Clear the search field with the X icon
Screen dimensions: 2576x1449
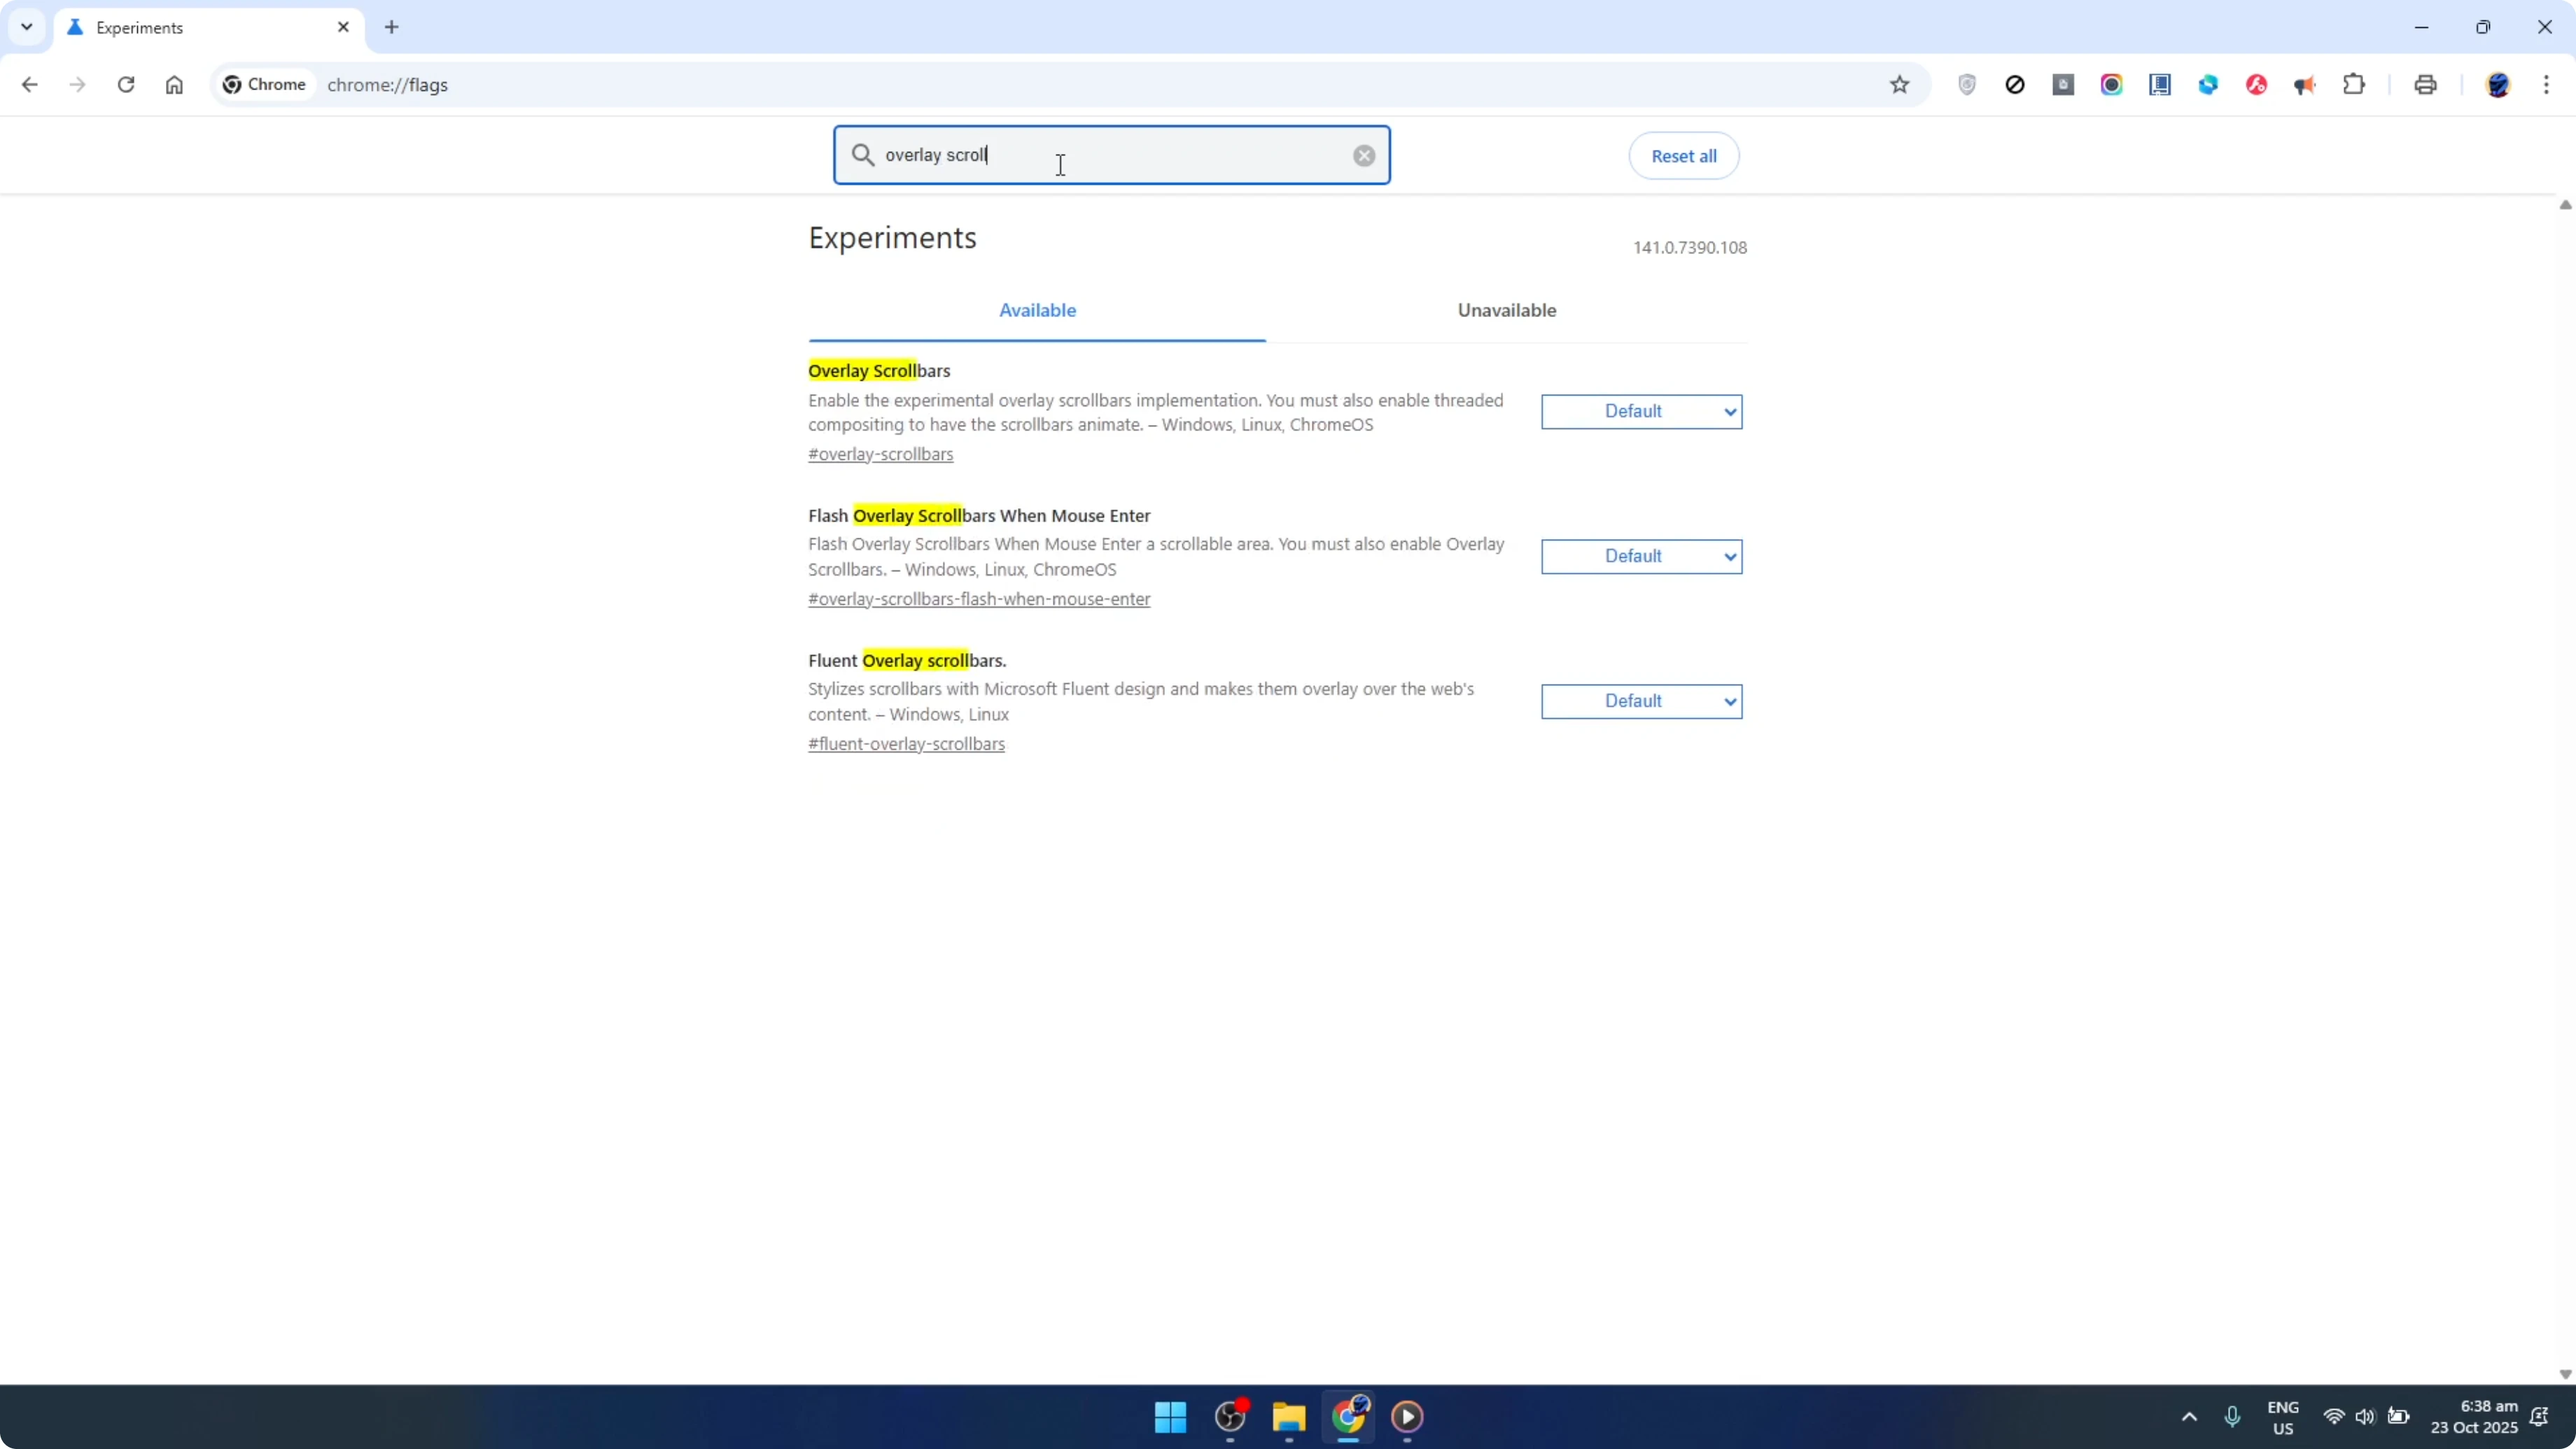[x=1364, y=155]
